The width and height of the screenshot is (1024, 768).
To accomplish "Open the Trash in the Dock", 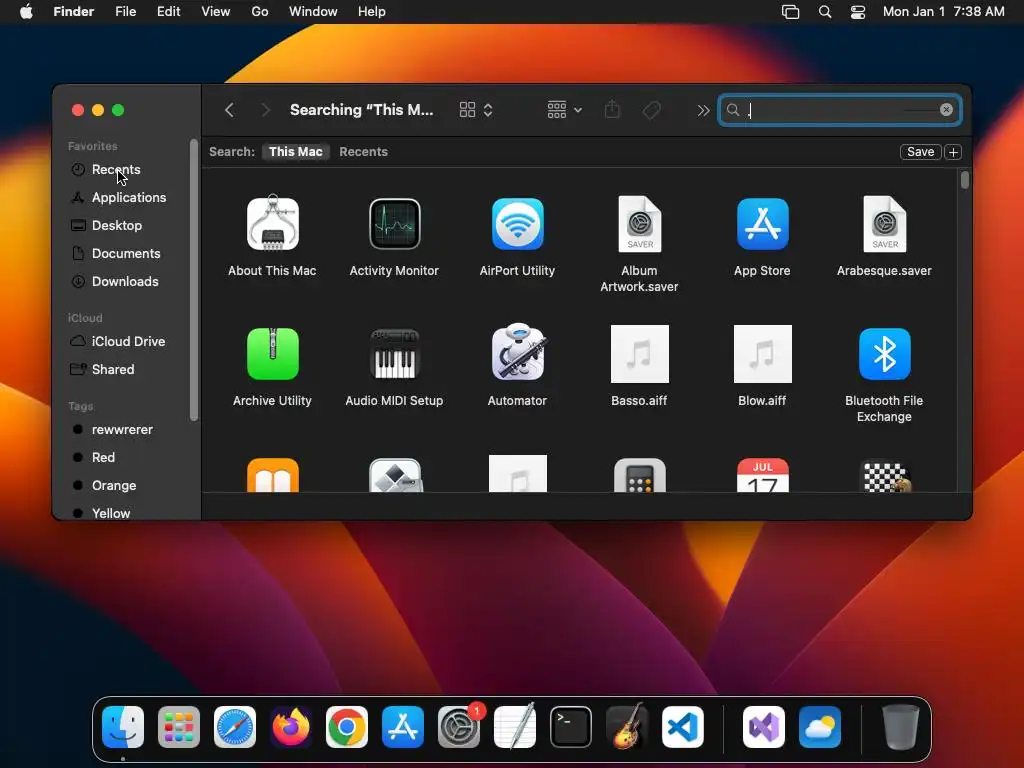I will [901, 727].
